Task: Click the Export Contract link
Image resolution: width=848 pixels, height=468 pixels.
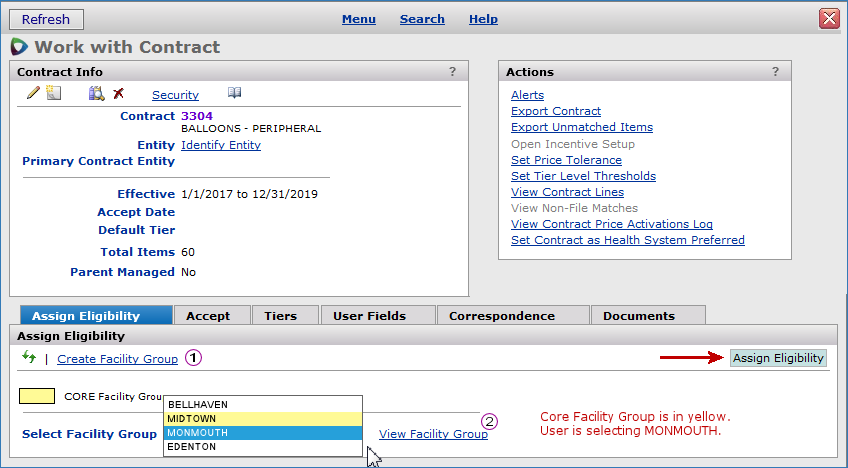Action: pos(555,111)
